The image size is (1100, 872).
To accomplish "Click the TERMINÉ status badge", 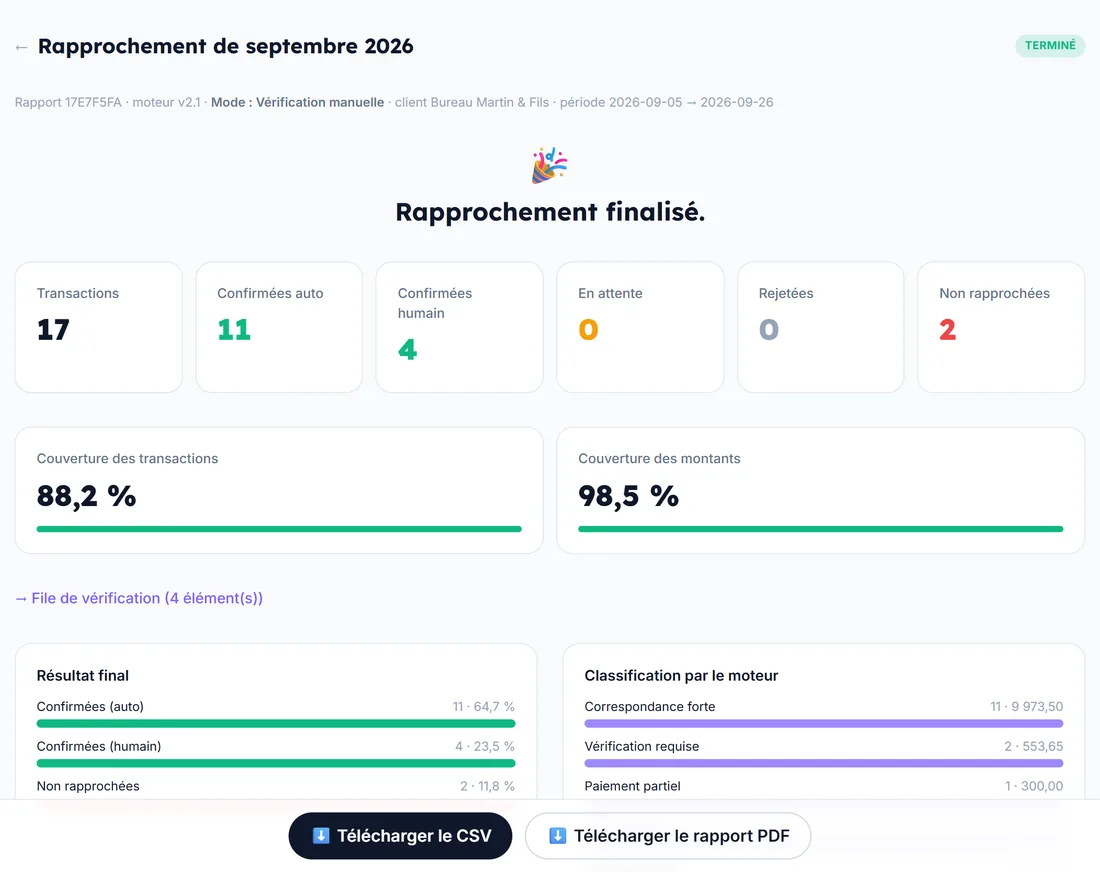I will [x=1050, y=46].
